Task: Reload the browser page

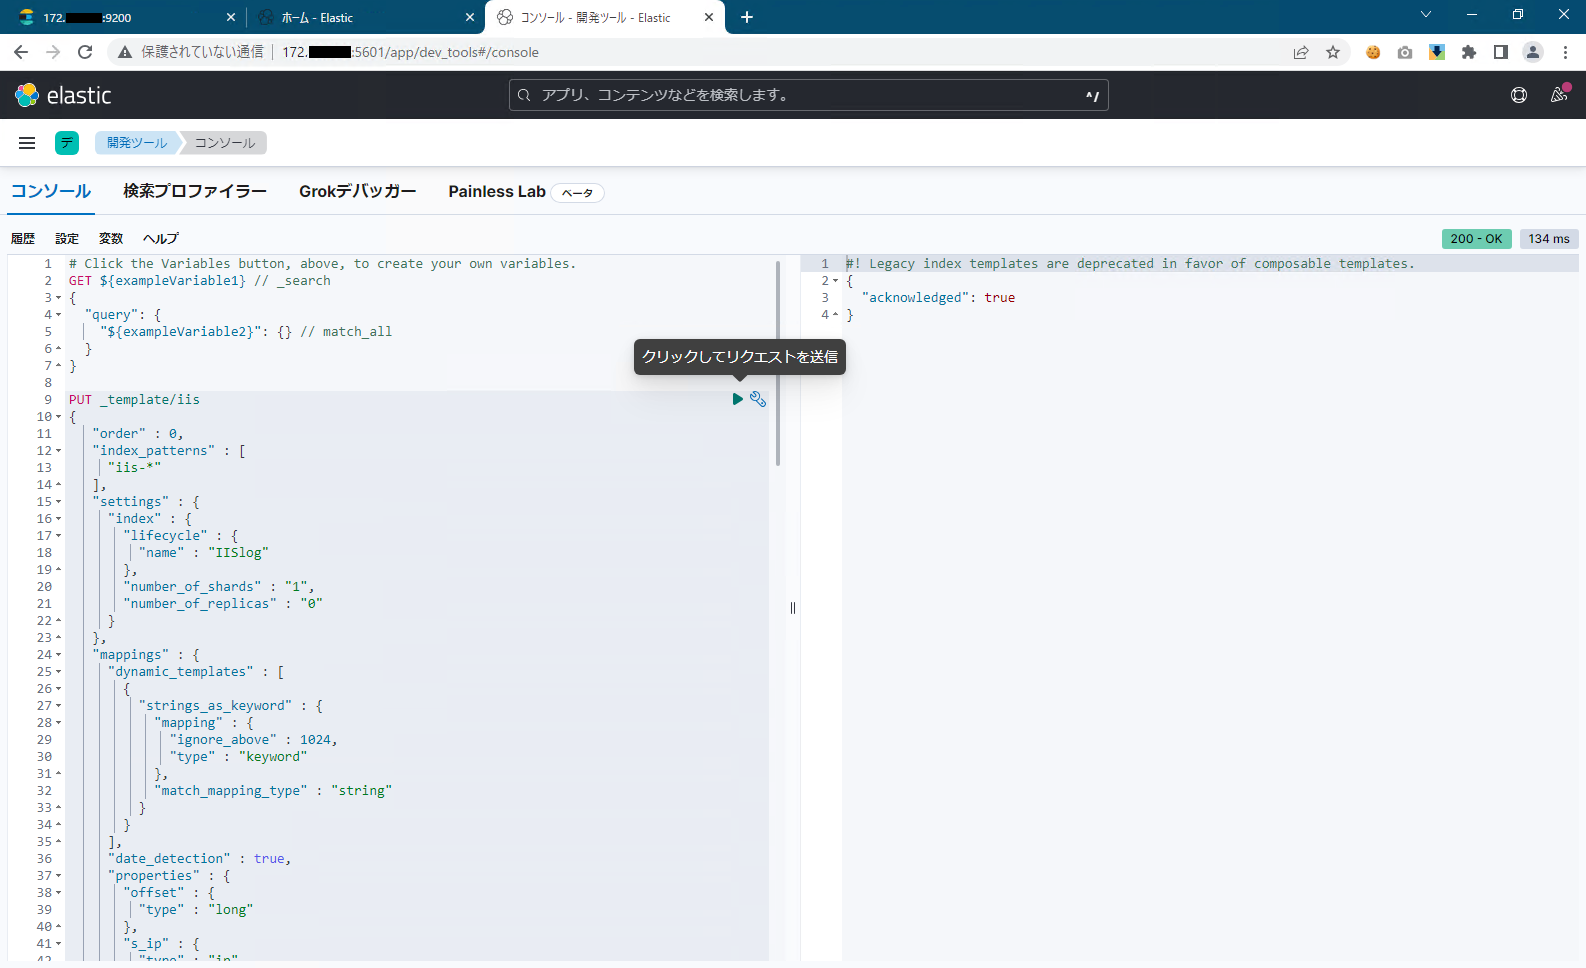Action: 85,52
